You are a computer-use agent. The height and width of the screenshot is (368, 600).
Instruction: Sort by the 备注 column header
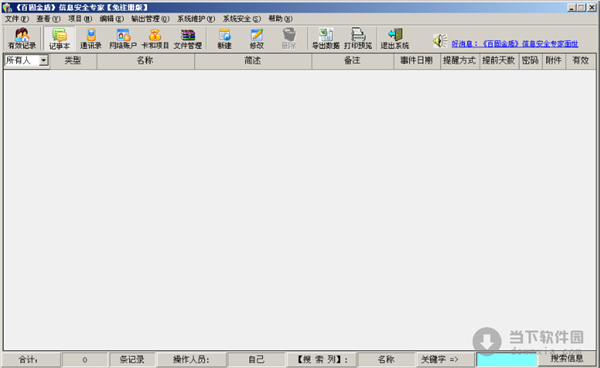click(352, 60)
